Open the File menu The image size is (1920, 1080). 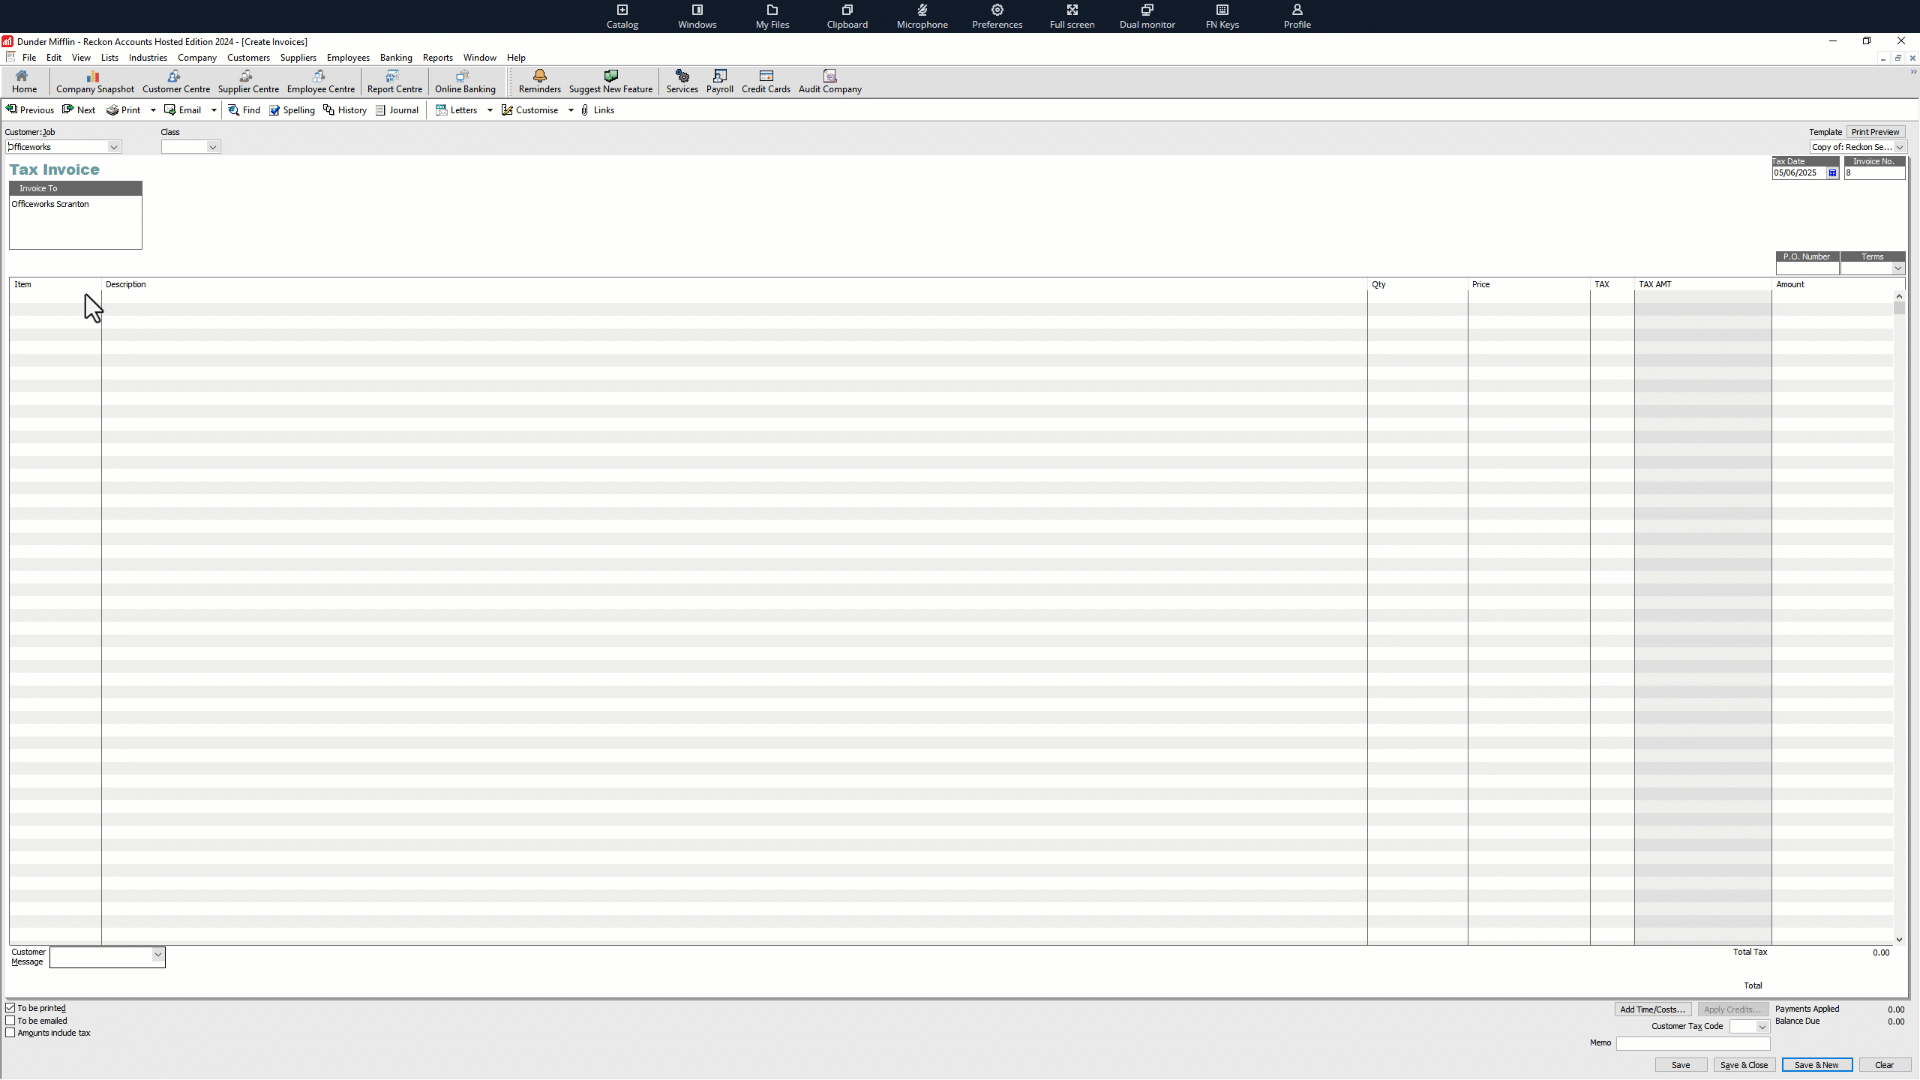[x=29, y=58]
